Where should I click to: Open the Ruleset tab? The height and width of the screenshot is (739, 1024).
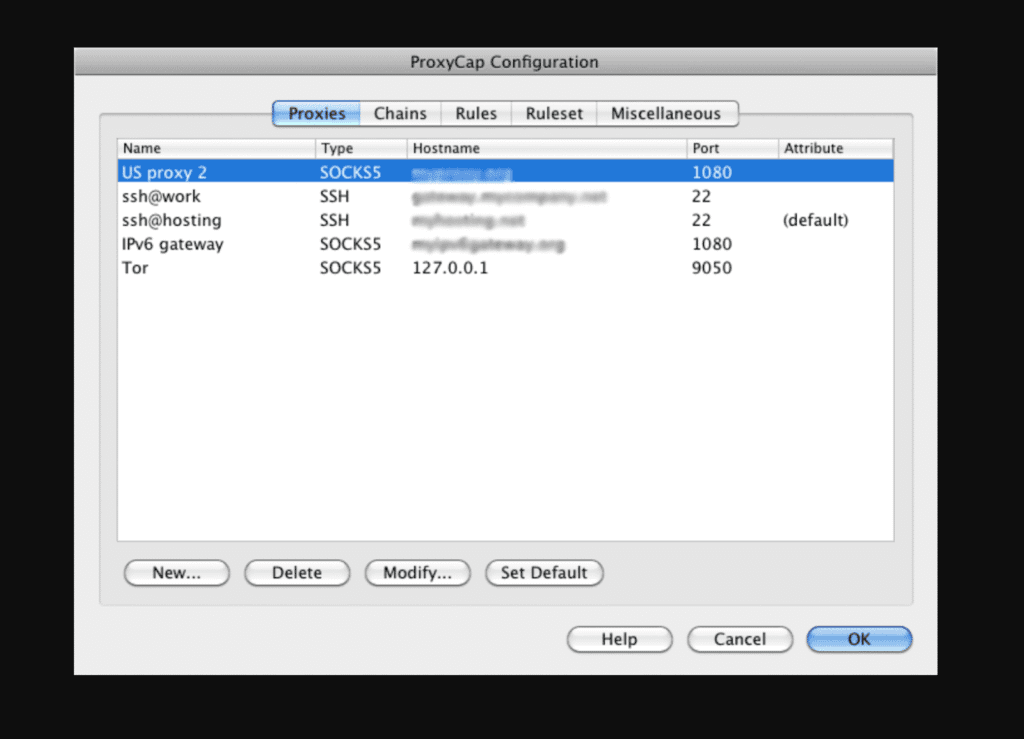point(554,113)
